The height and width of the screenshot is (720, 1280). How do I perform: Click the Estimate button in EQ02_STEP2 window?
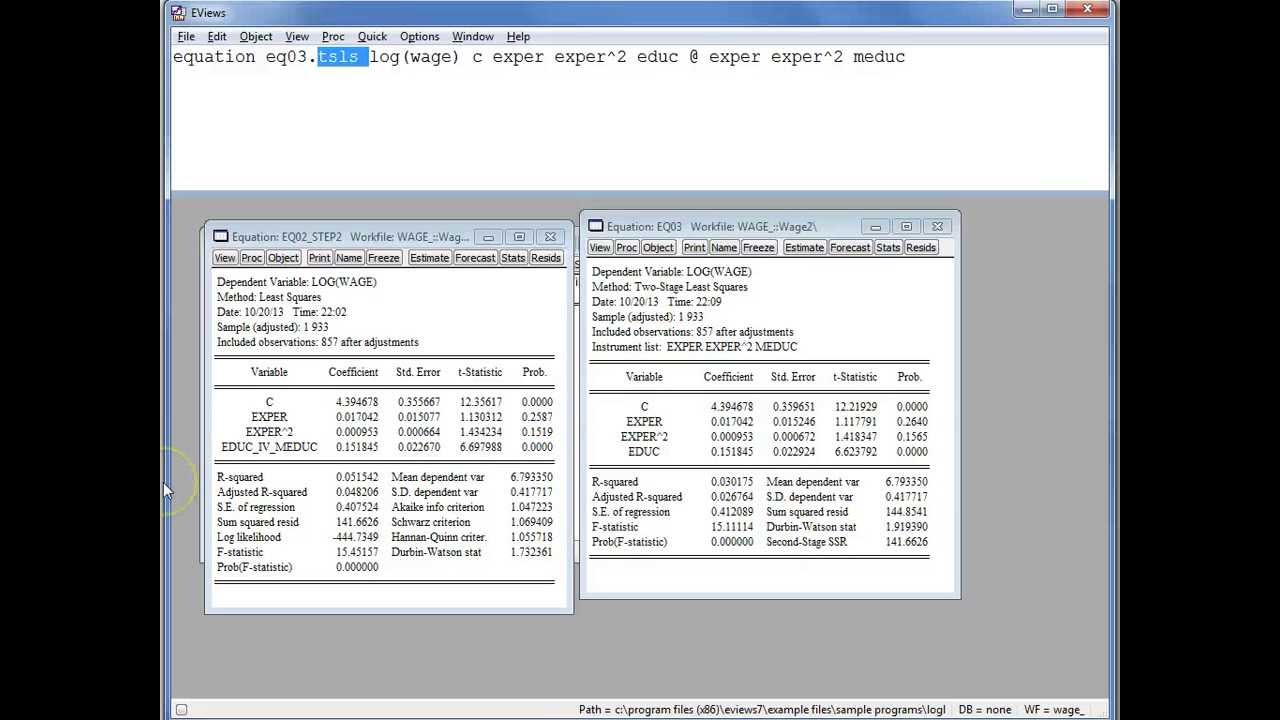point(429,258)
